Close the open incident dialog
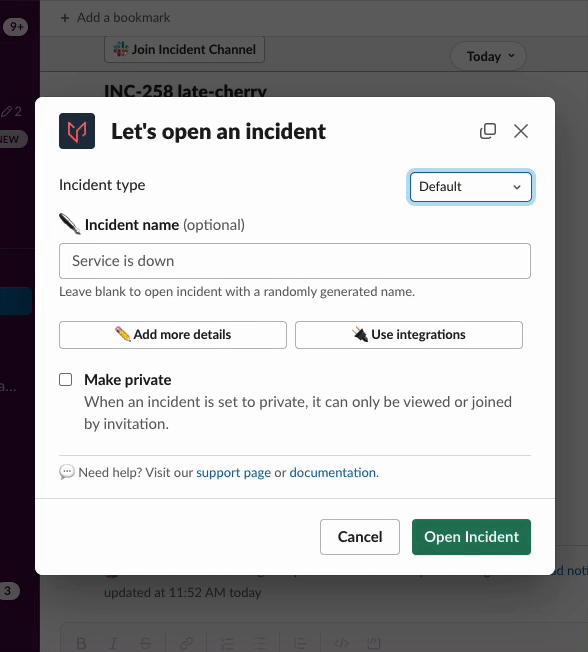 [x=521, y=131]
